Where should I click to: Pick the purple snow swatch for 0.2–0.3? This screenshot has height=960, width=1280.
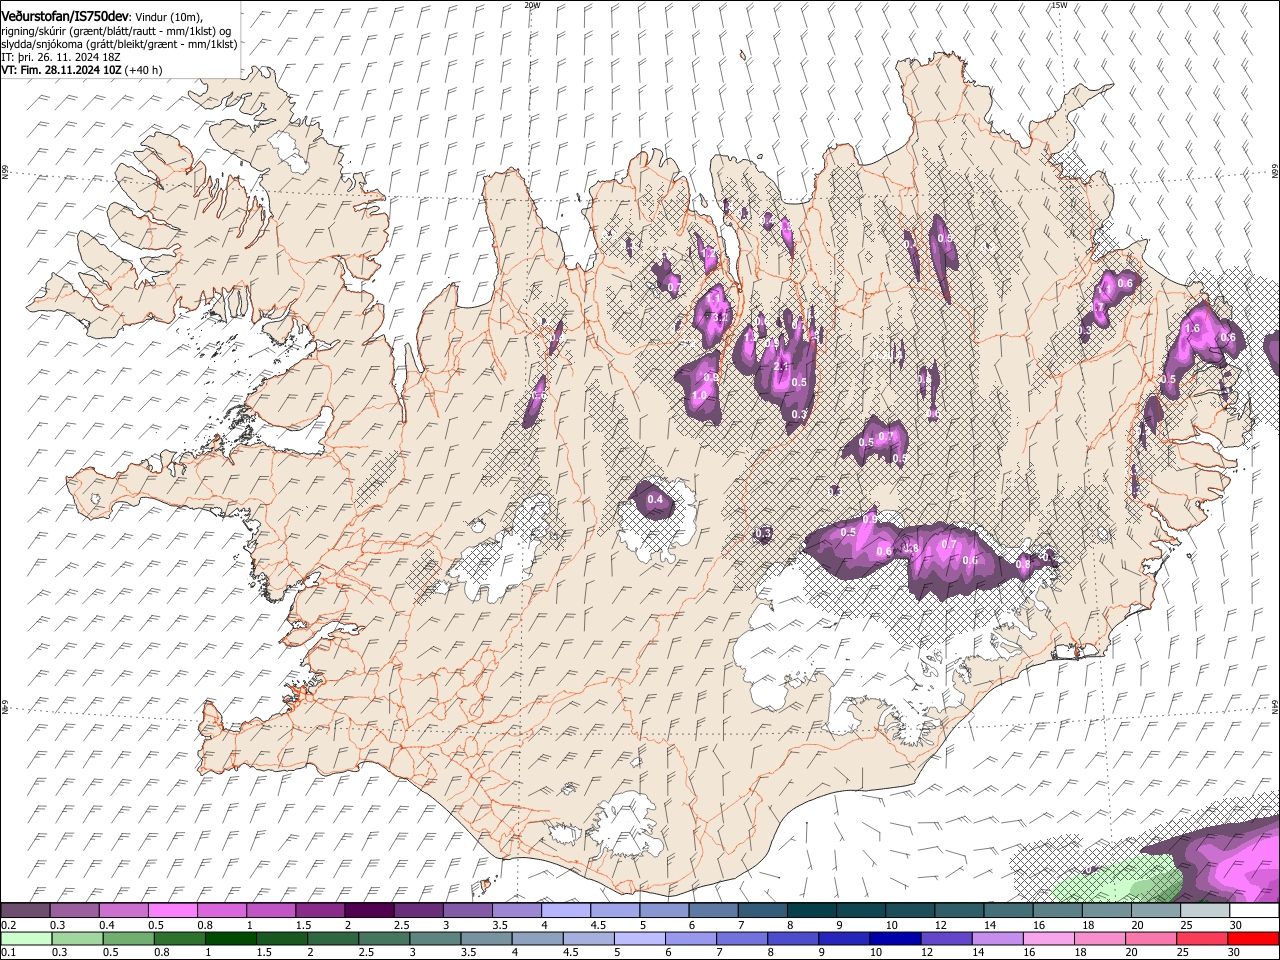(x=25, y=910)
